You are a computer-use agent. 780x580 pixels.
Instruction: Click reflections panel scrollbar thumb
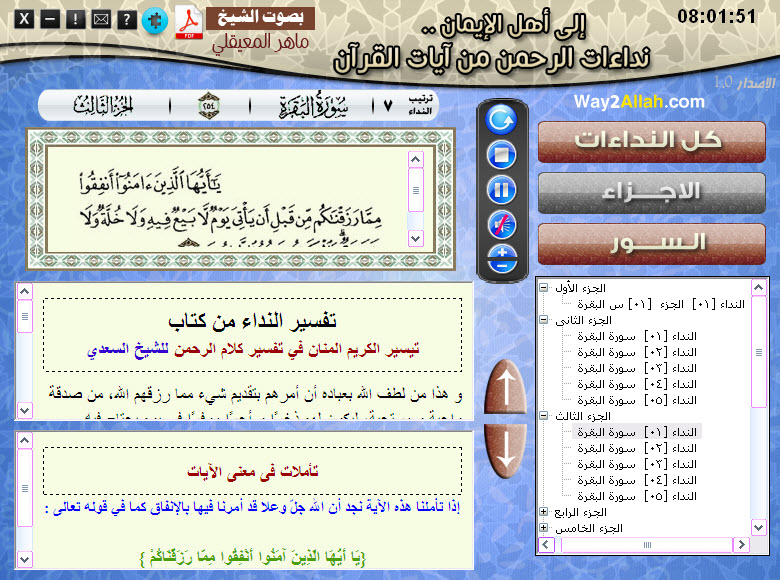coord(25,488)
